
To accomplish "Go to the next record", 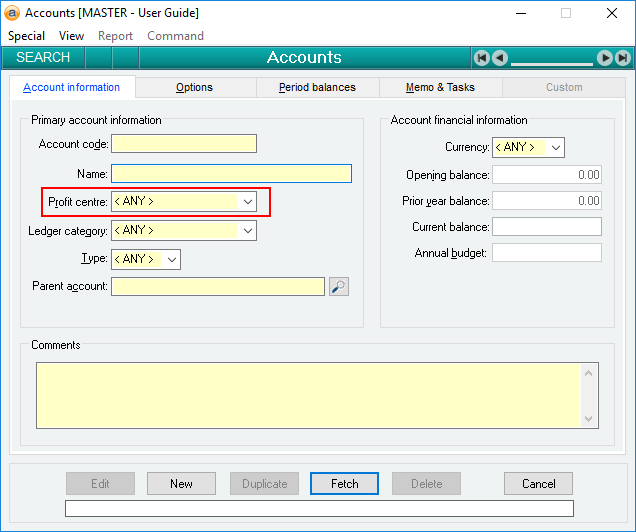I will [x=605, y=58].
